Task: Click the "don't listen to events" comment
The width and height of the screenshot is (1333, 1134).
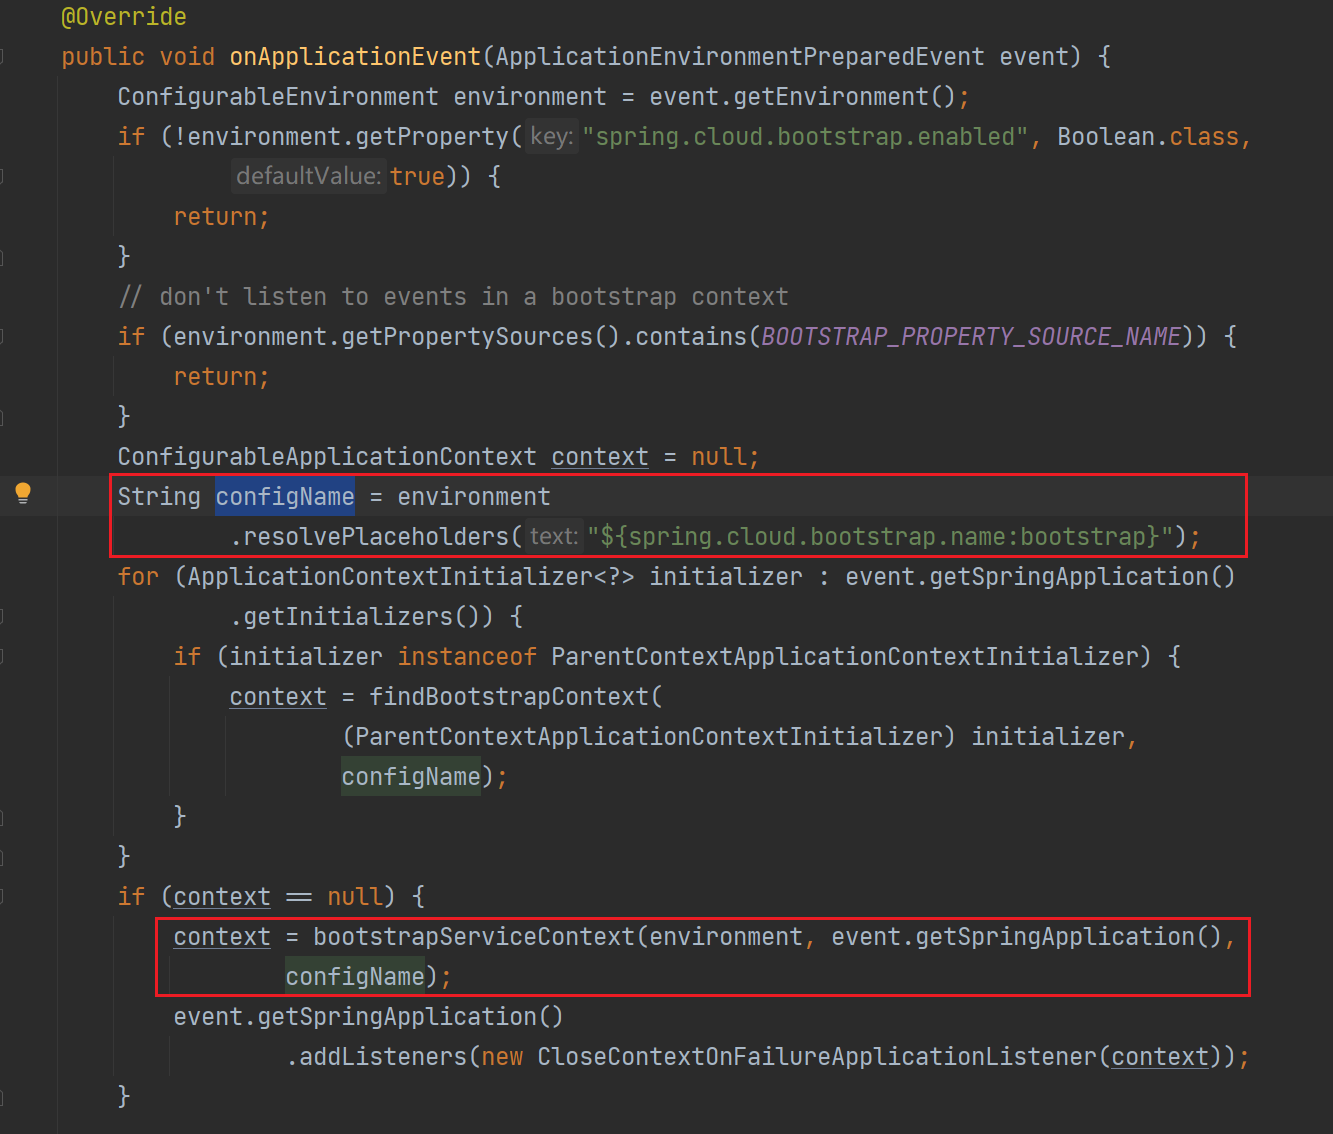Action: (x=453, y=297)
